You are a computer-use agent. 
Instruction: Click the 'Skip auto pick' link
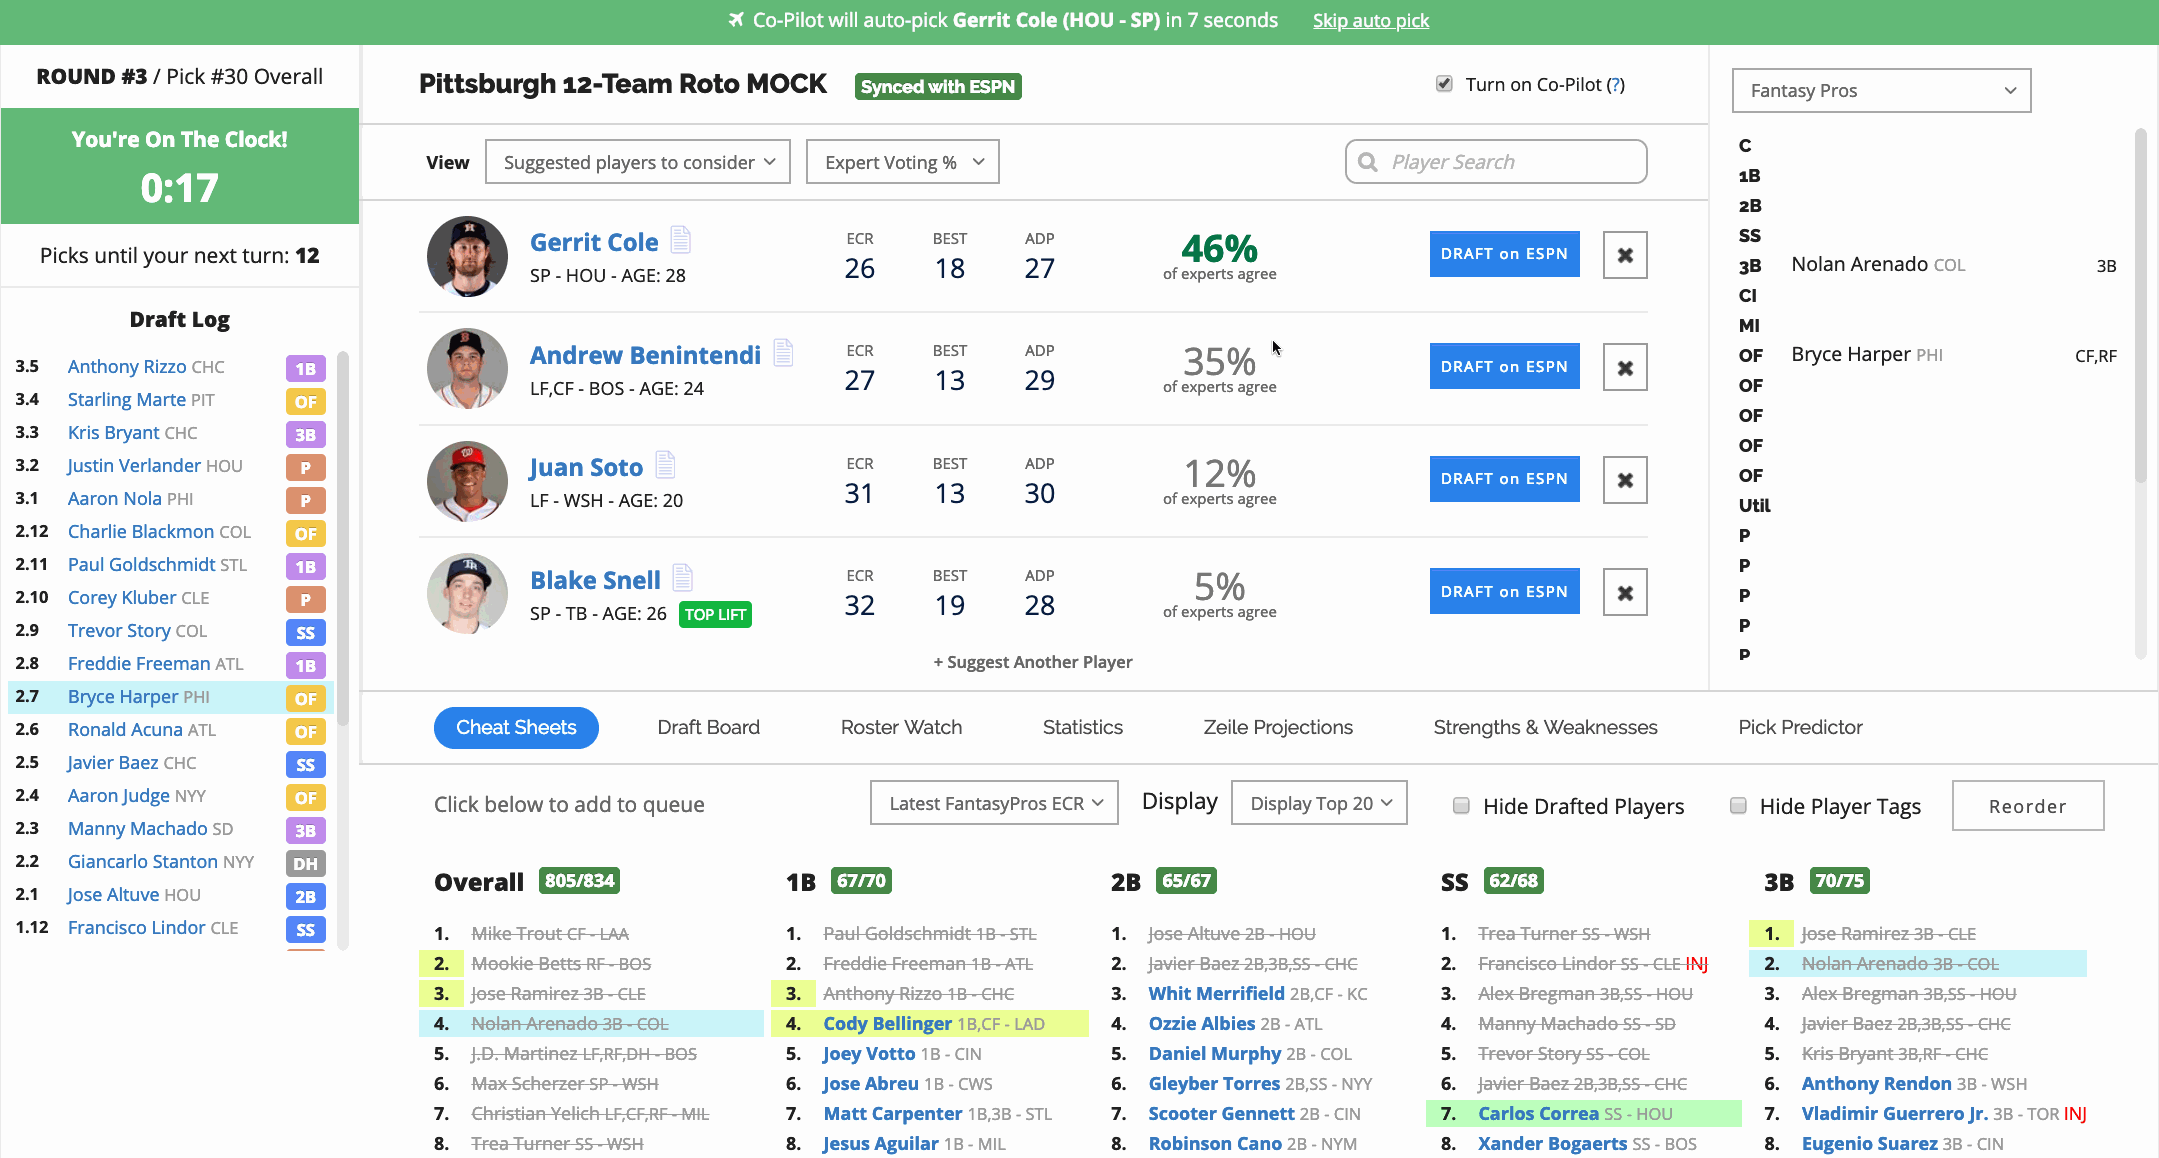click(1371, 20)
